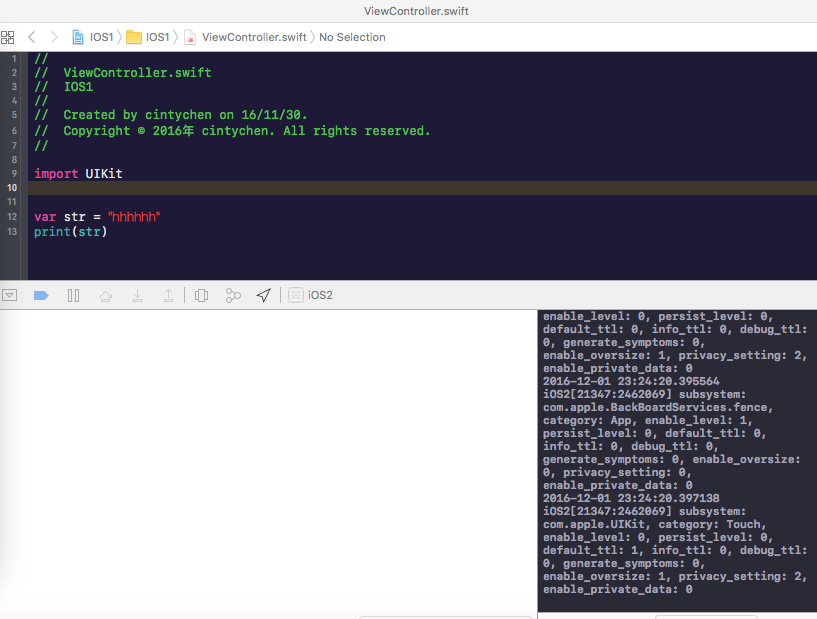Open the No Selection symbol menu
Viewport: 817px width, 619px height.
coord(352,37)
